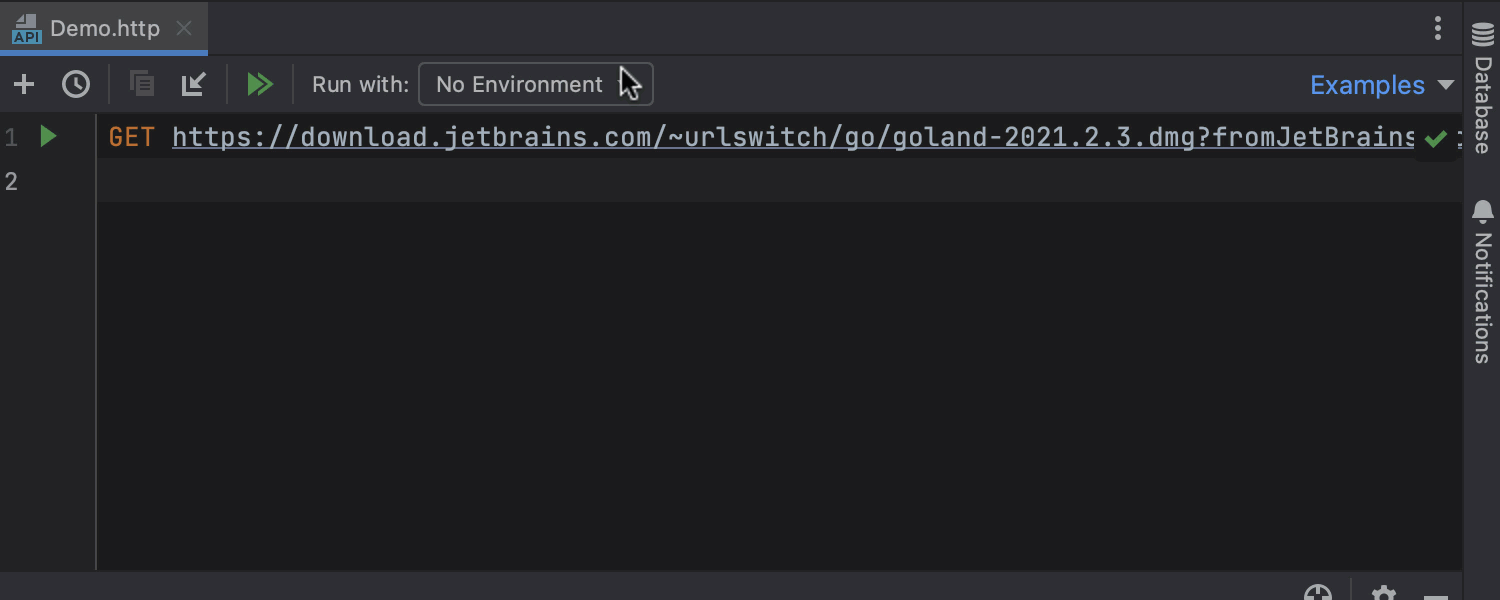1500x600 pixels.
Task: Click the Add Request plus icon
Action: point(24,85)
